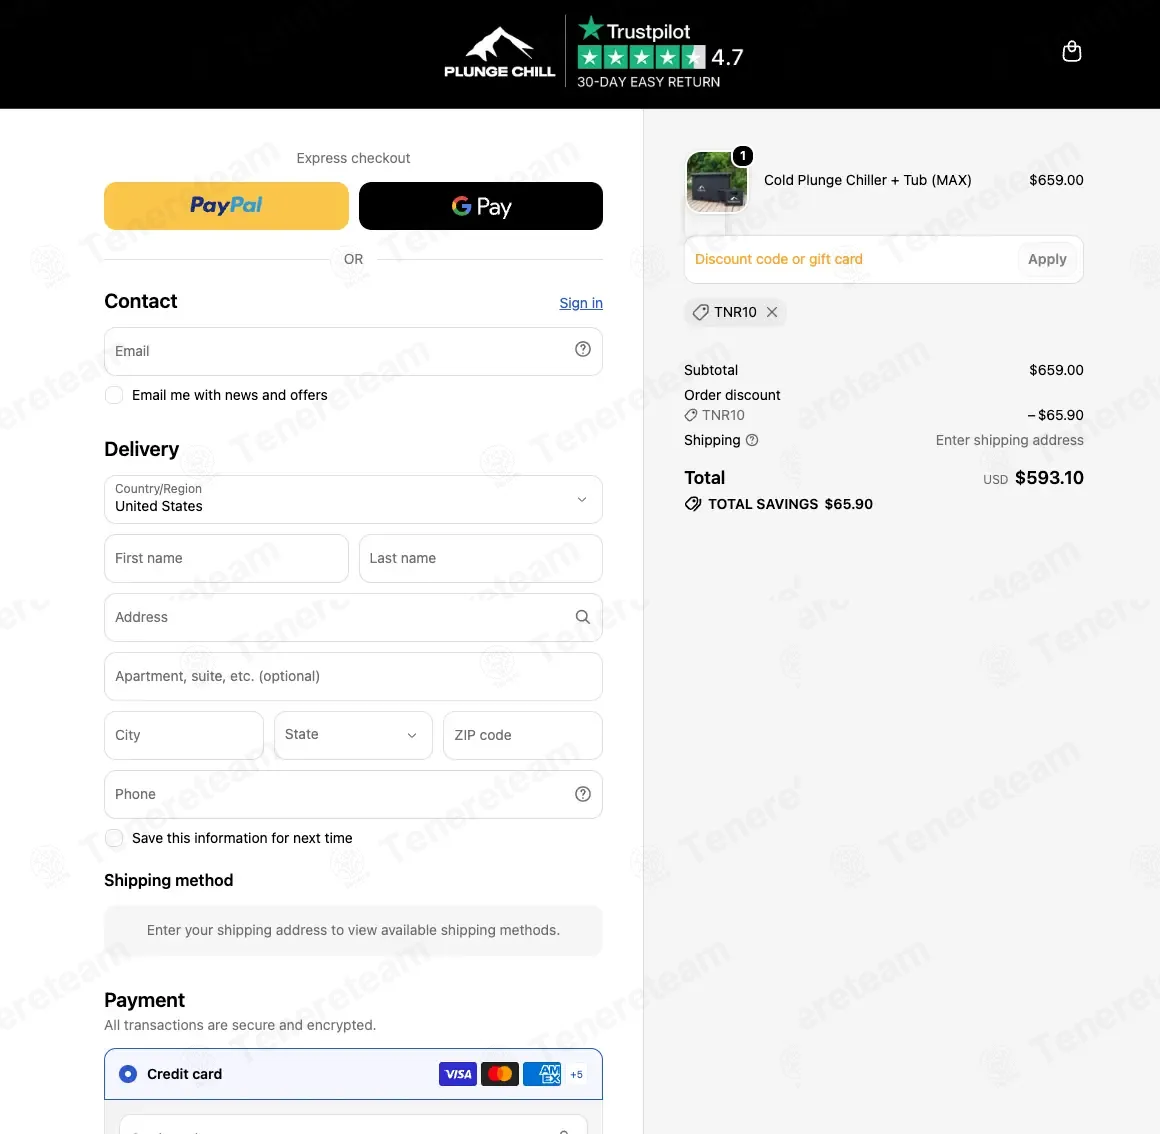Check Save this information for next time

114,838
